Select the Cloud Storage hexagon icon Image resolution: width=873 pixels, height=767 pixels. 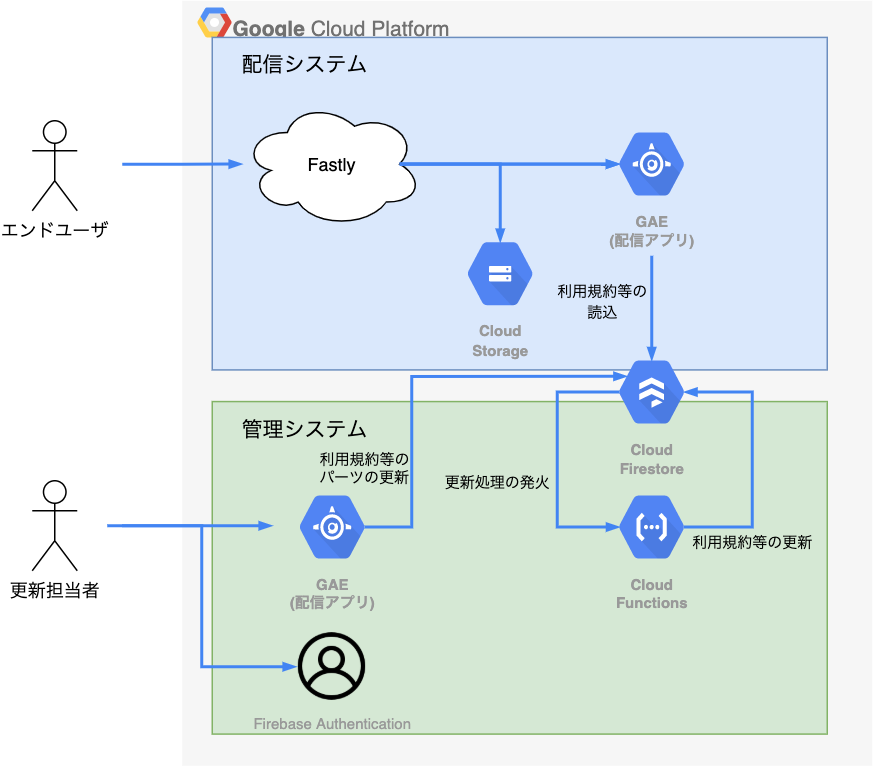tap(500, 273)
